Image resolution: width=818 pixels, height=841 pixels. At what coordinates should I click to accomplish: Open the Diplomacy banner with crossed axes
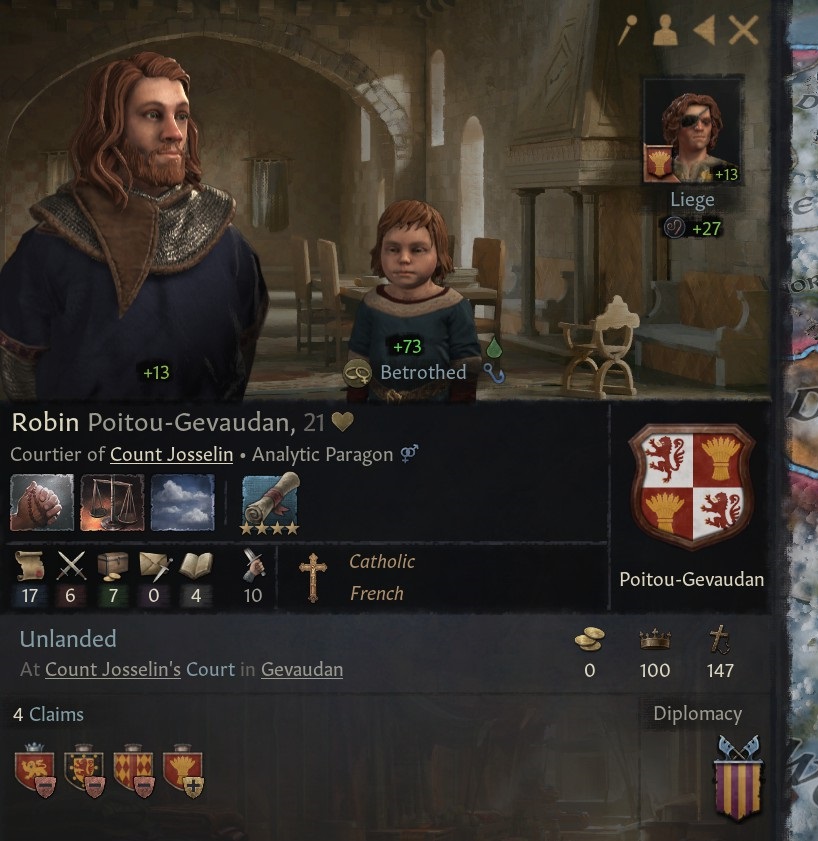[x=739, y=778]
